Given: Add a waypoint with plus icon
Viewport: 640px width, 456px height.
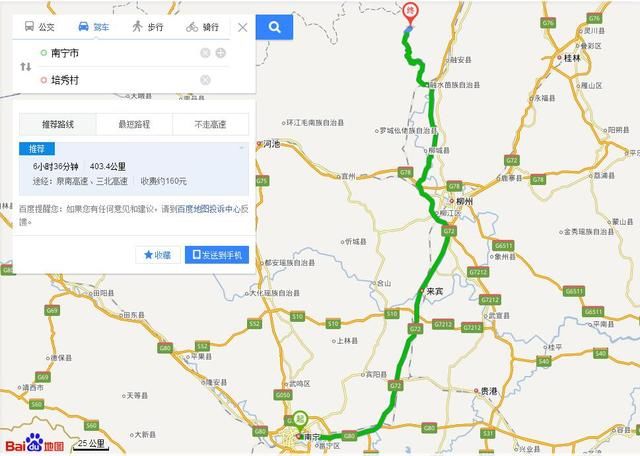Looking at the screenshot, I should pyautogui.click(x=220, y=53).
